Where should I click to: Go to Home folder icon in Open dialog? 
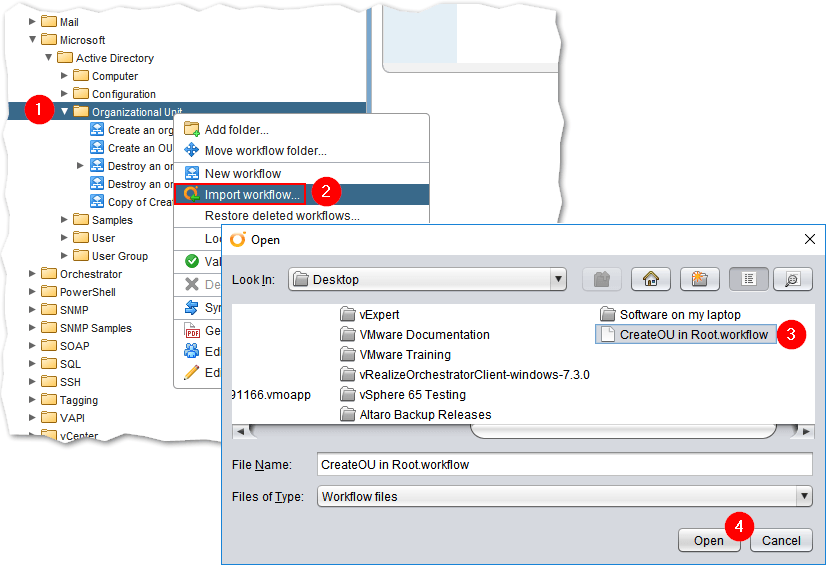(x=650, y=279)
